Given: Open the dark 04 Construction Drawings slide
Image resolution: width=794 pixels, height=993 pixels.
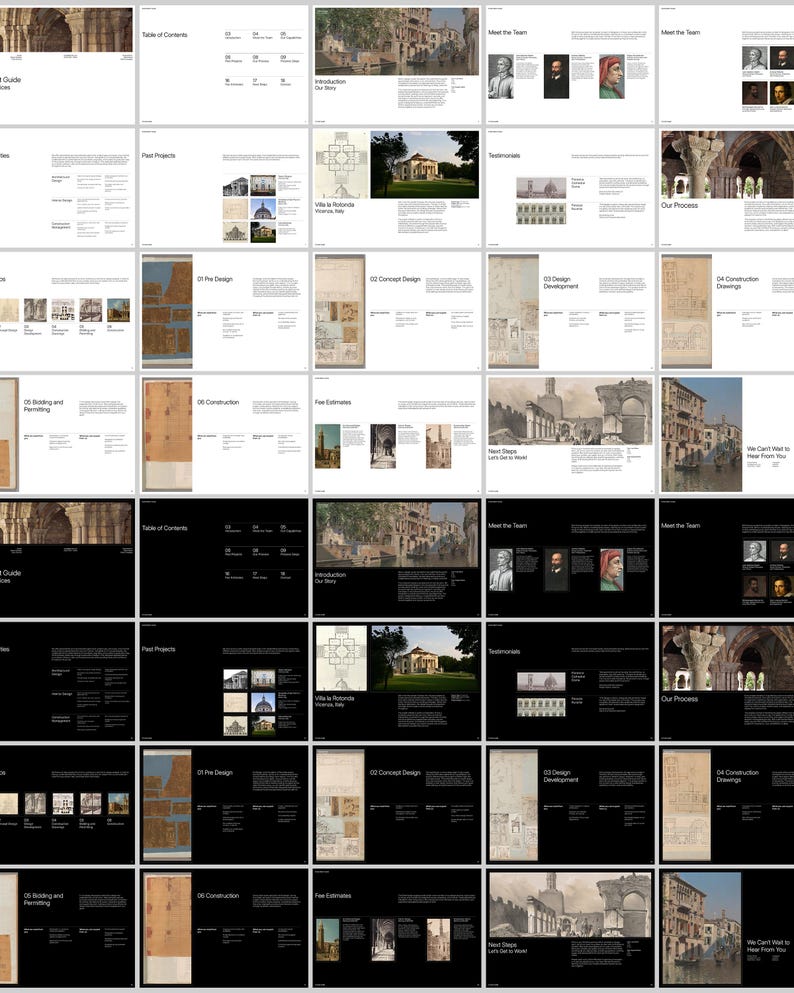Looking at the screenshot, I should point(726,805).
